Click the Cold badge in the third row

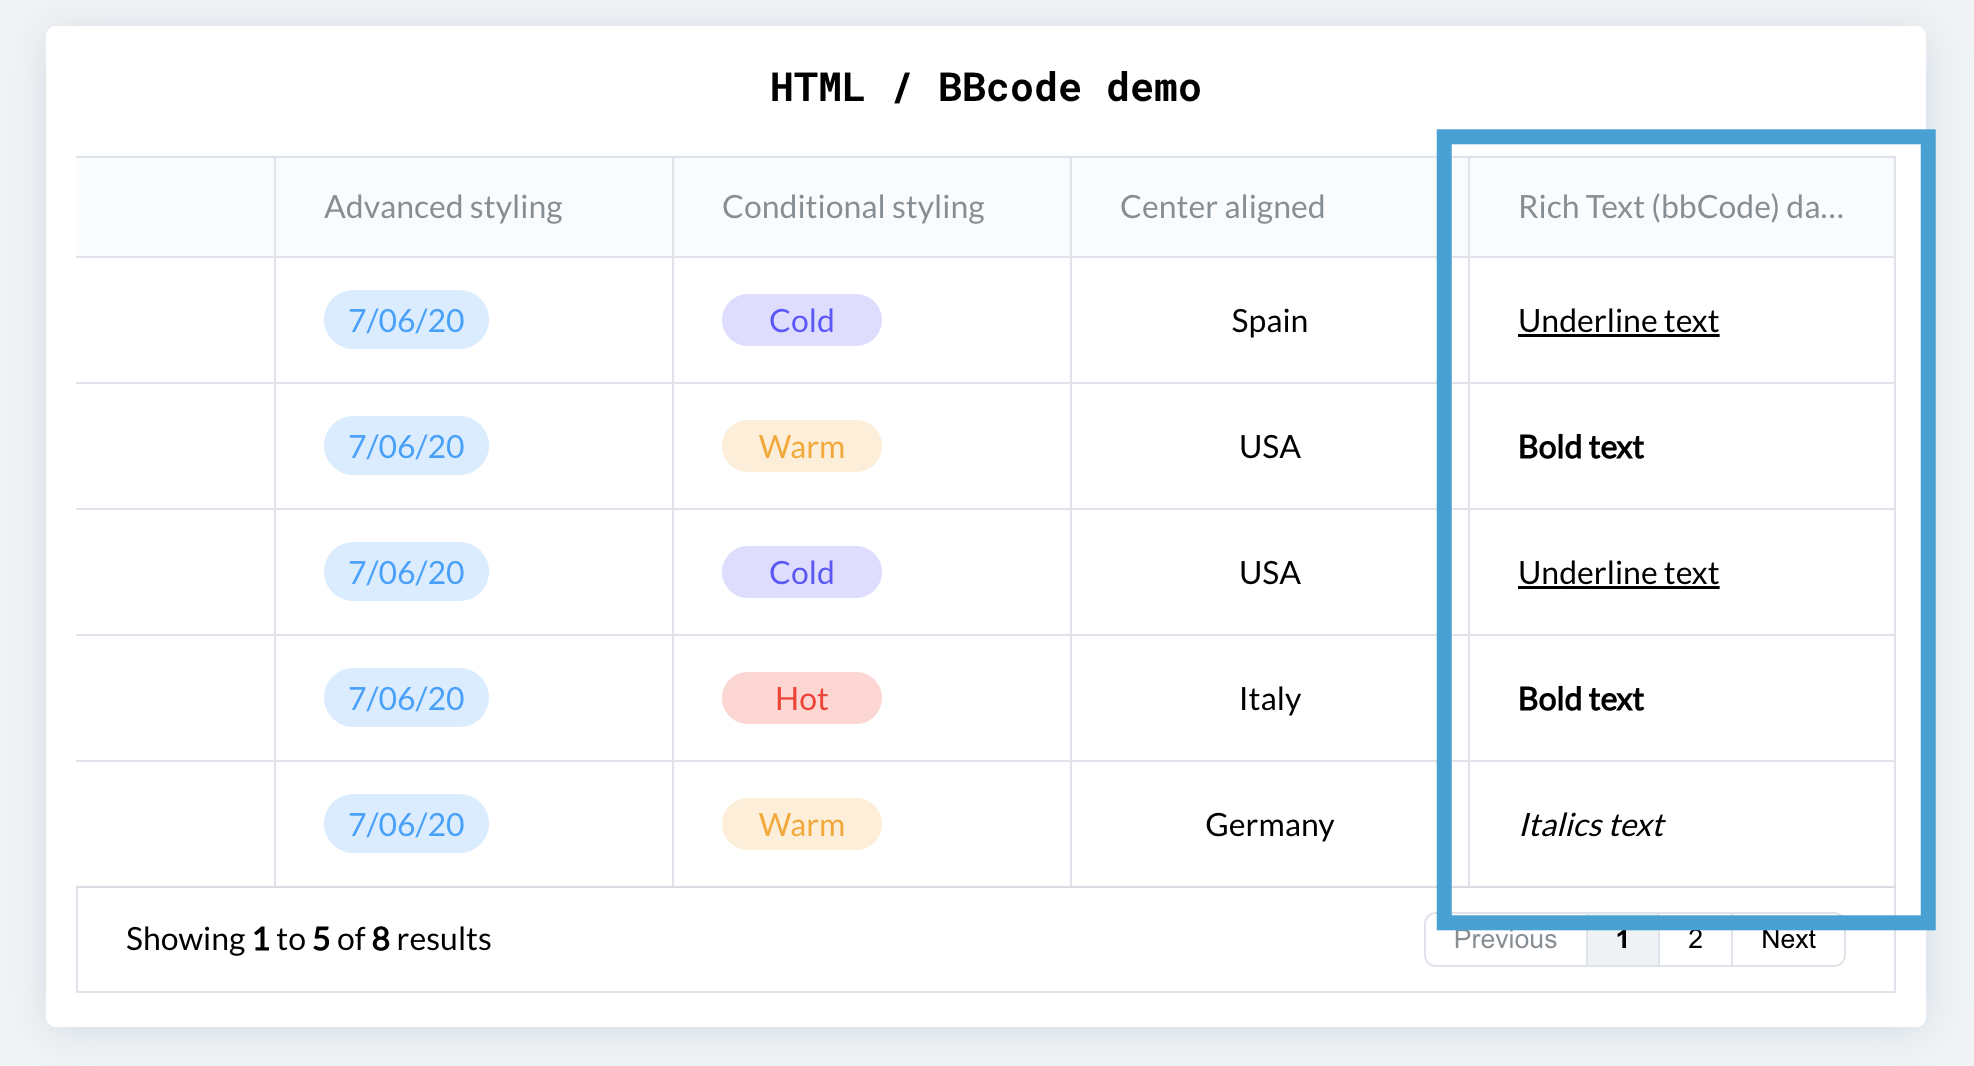pos(801,572)
